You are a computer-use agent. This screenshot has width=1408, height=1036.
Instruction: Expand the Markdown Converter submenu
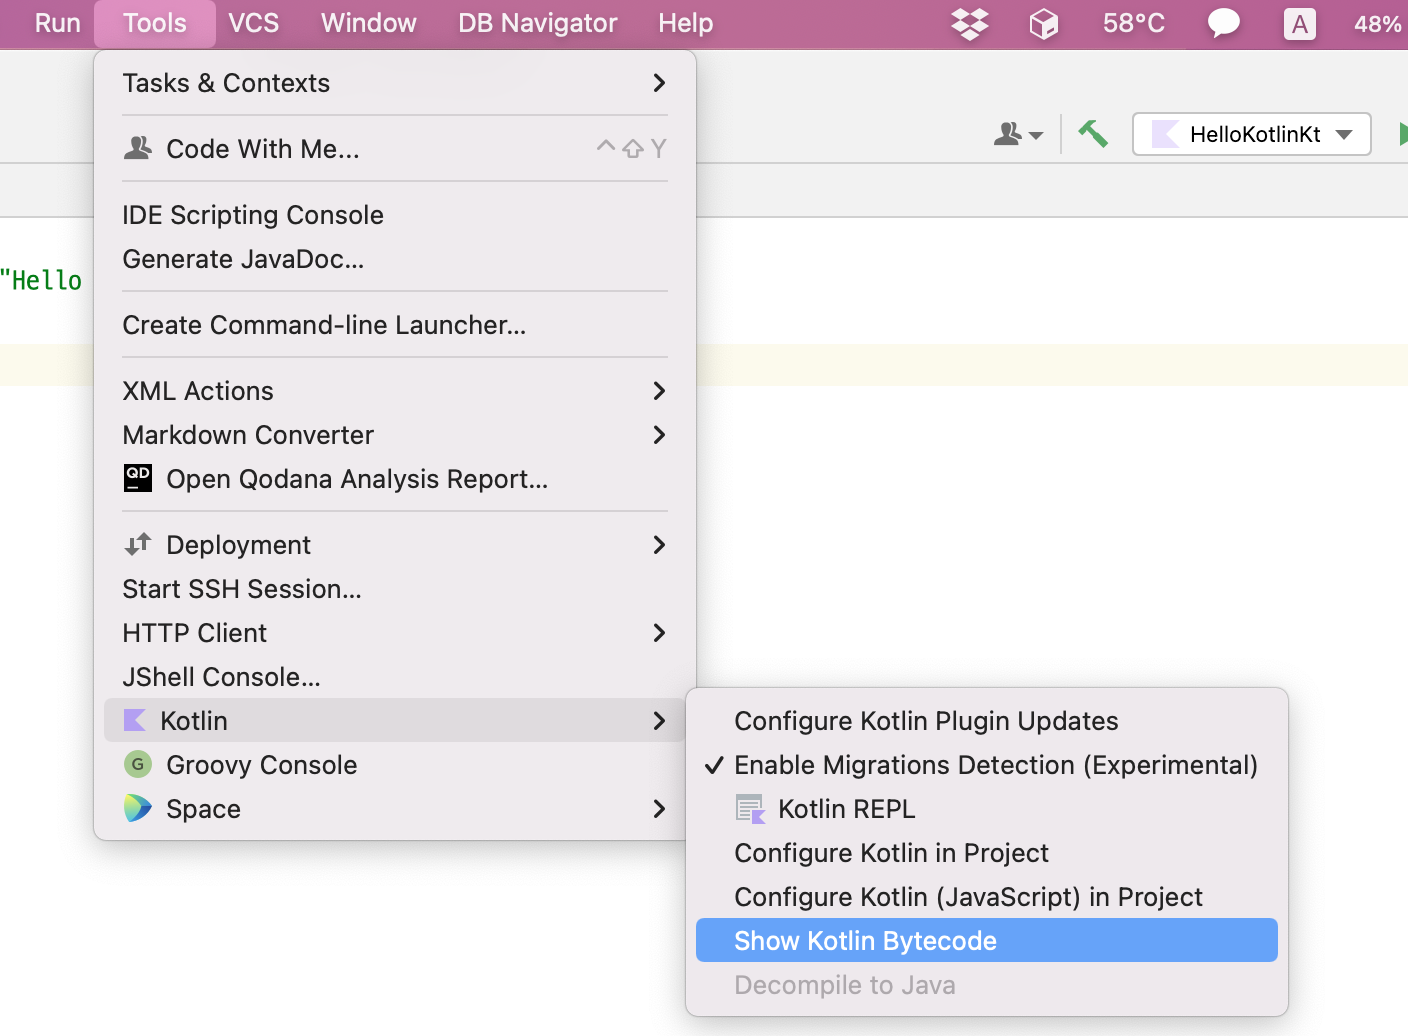[395, 435]
